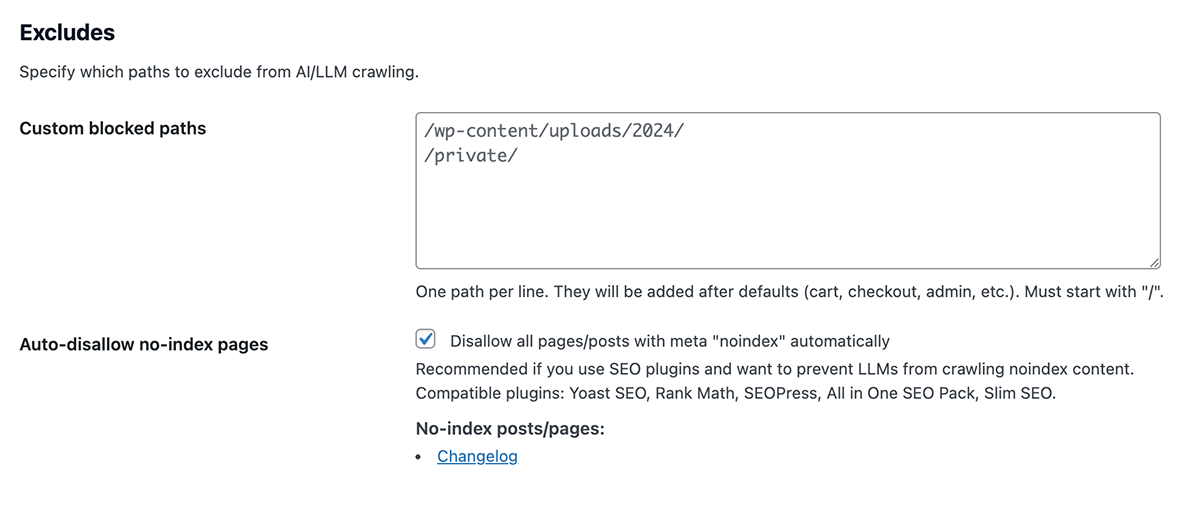Grab the textarea resize handle corner
1200x507 pixels.
click(x=1154, y=262)
